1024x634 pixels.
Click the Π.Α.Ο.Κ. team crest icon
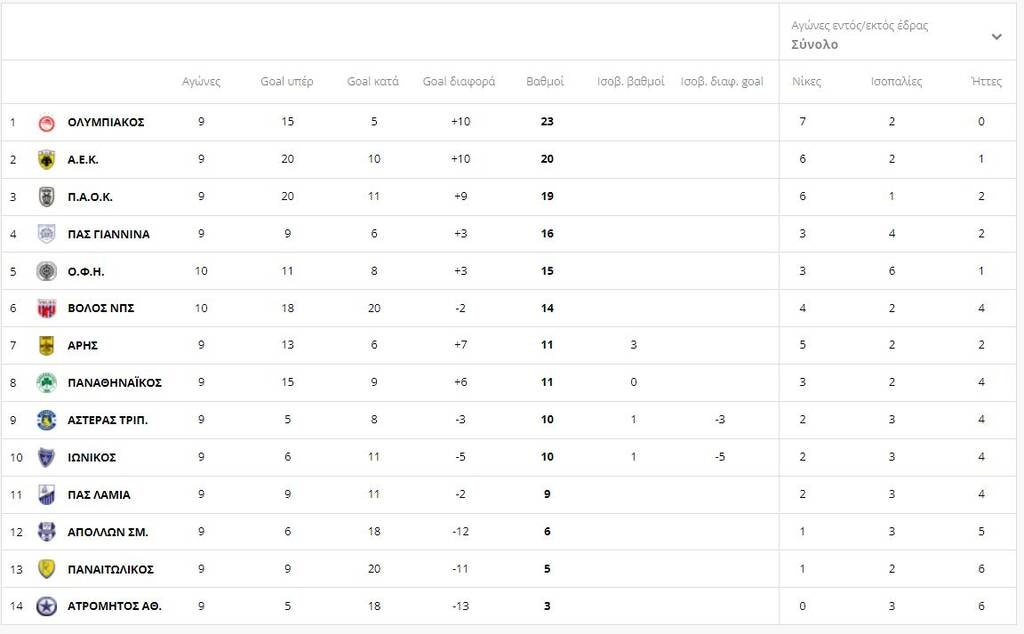coord(46,197)
